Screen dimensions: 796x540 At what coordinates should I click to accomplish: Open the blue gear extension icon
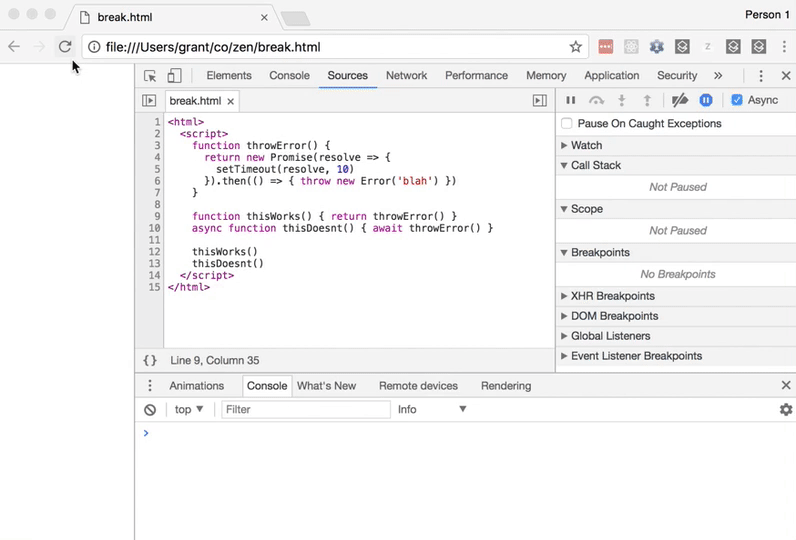(x=656, y=47)
